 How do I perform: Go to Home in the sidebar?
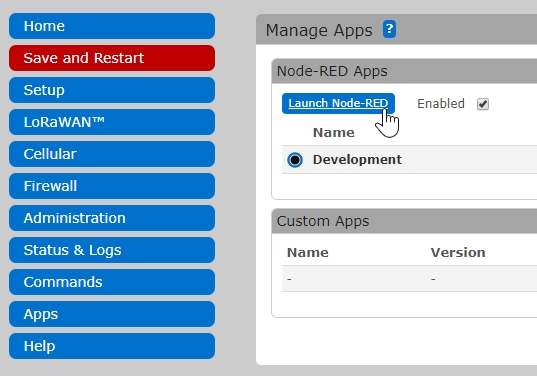point(112,26)
